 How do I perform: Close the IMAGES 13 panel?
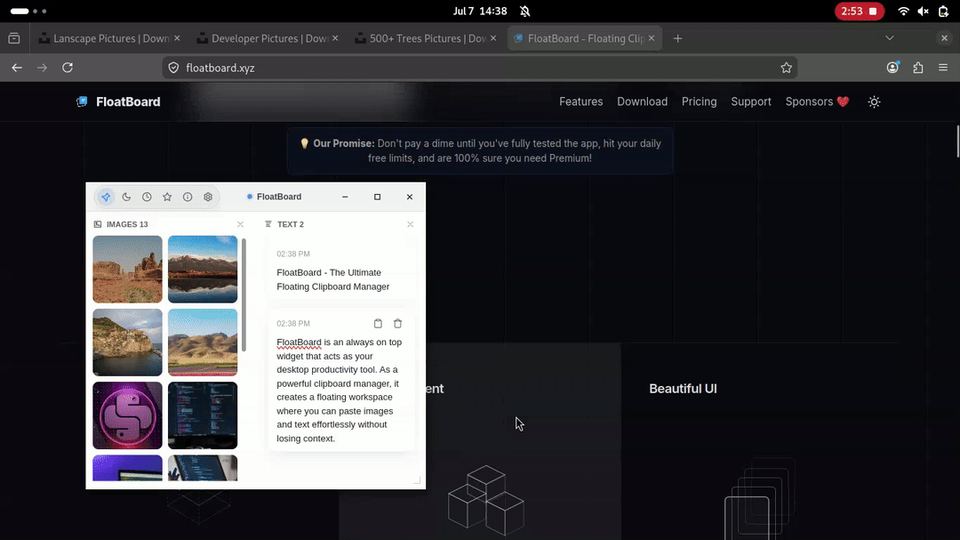pyautogui.click(x=240, y=224)
